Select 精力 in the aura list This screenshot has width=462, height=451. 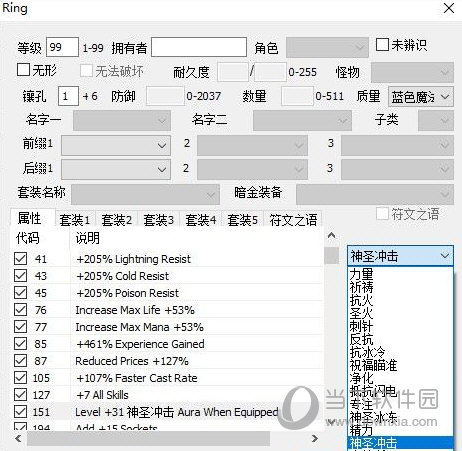click(x=400, y=430)
